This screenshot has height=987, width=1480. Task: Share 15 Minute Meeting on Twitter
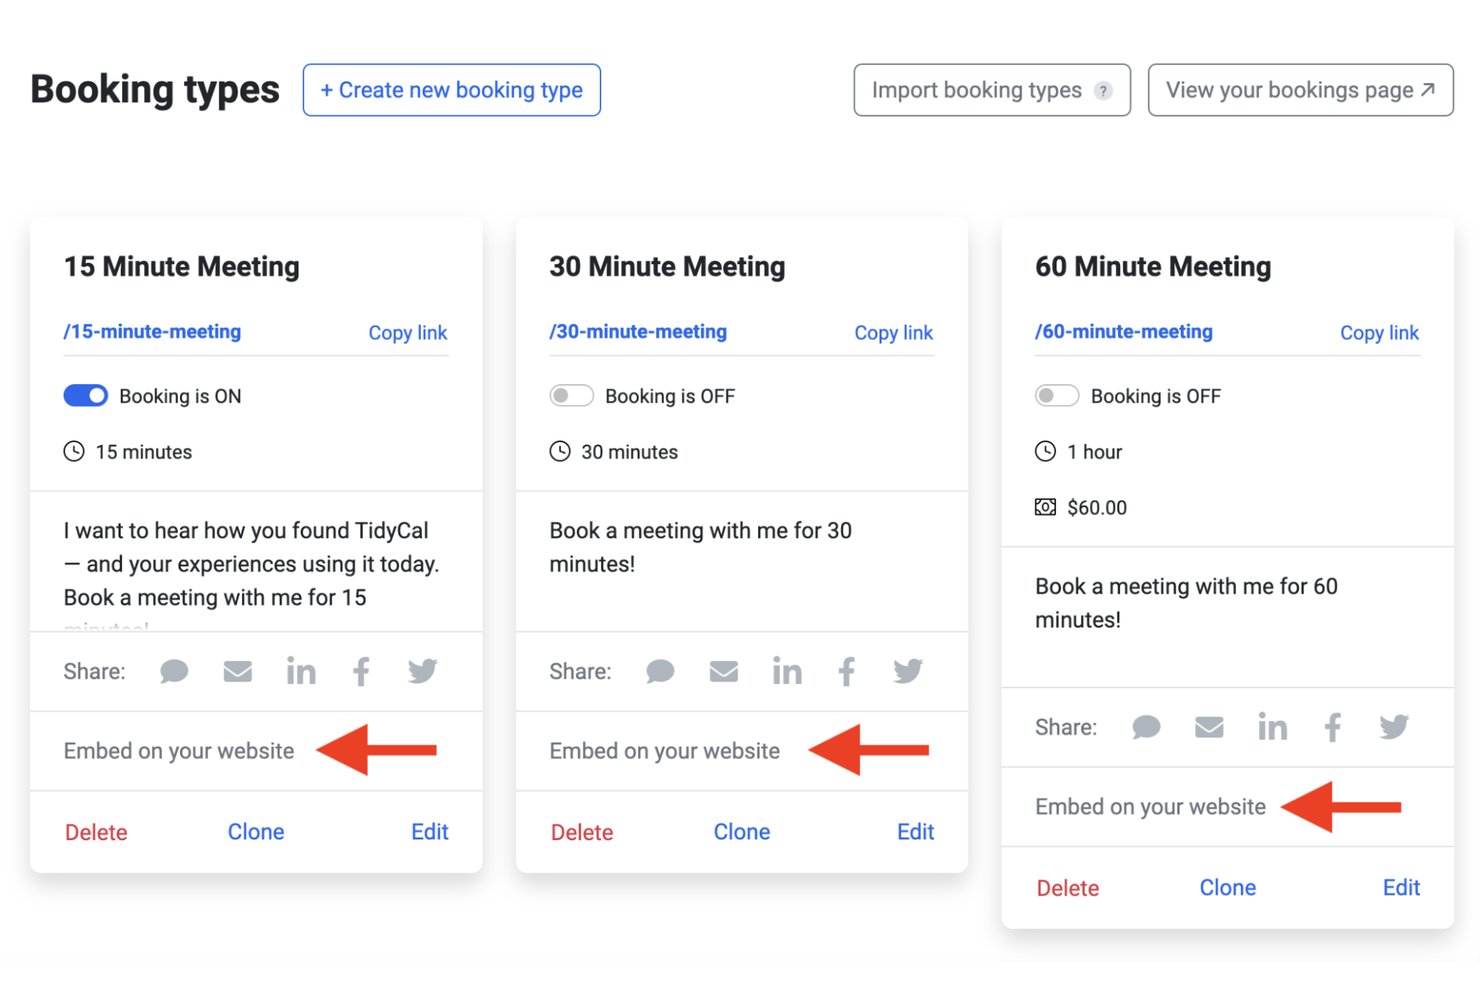(422, 671)
